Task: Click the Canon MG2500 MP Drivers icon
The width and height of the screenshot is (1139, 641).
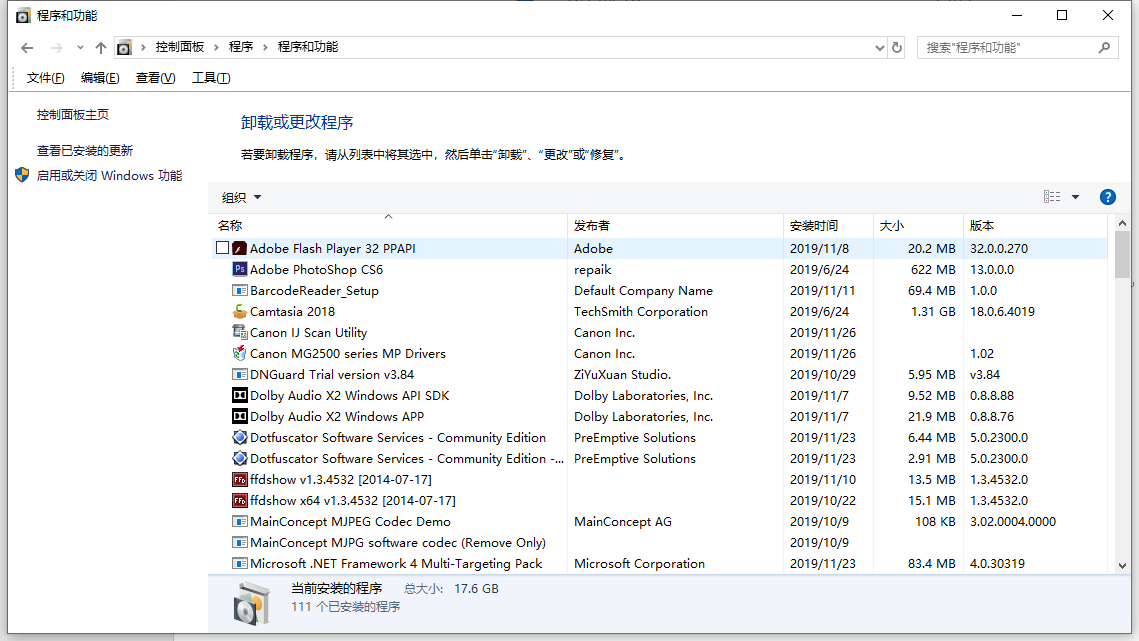Action: click(x=240, y=354)
